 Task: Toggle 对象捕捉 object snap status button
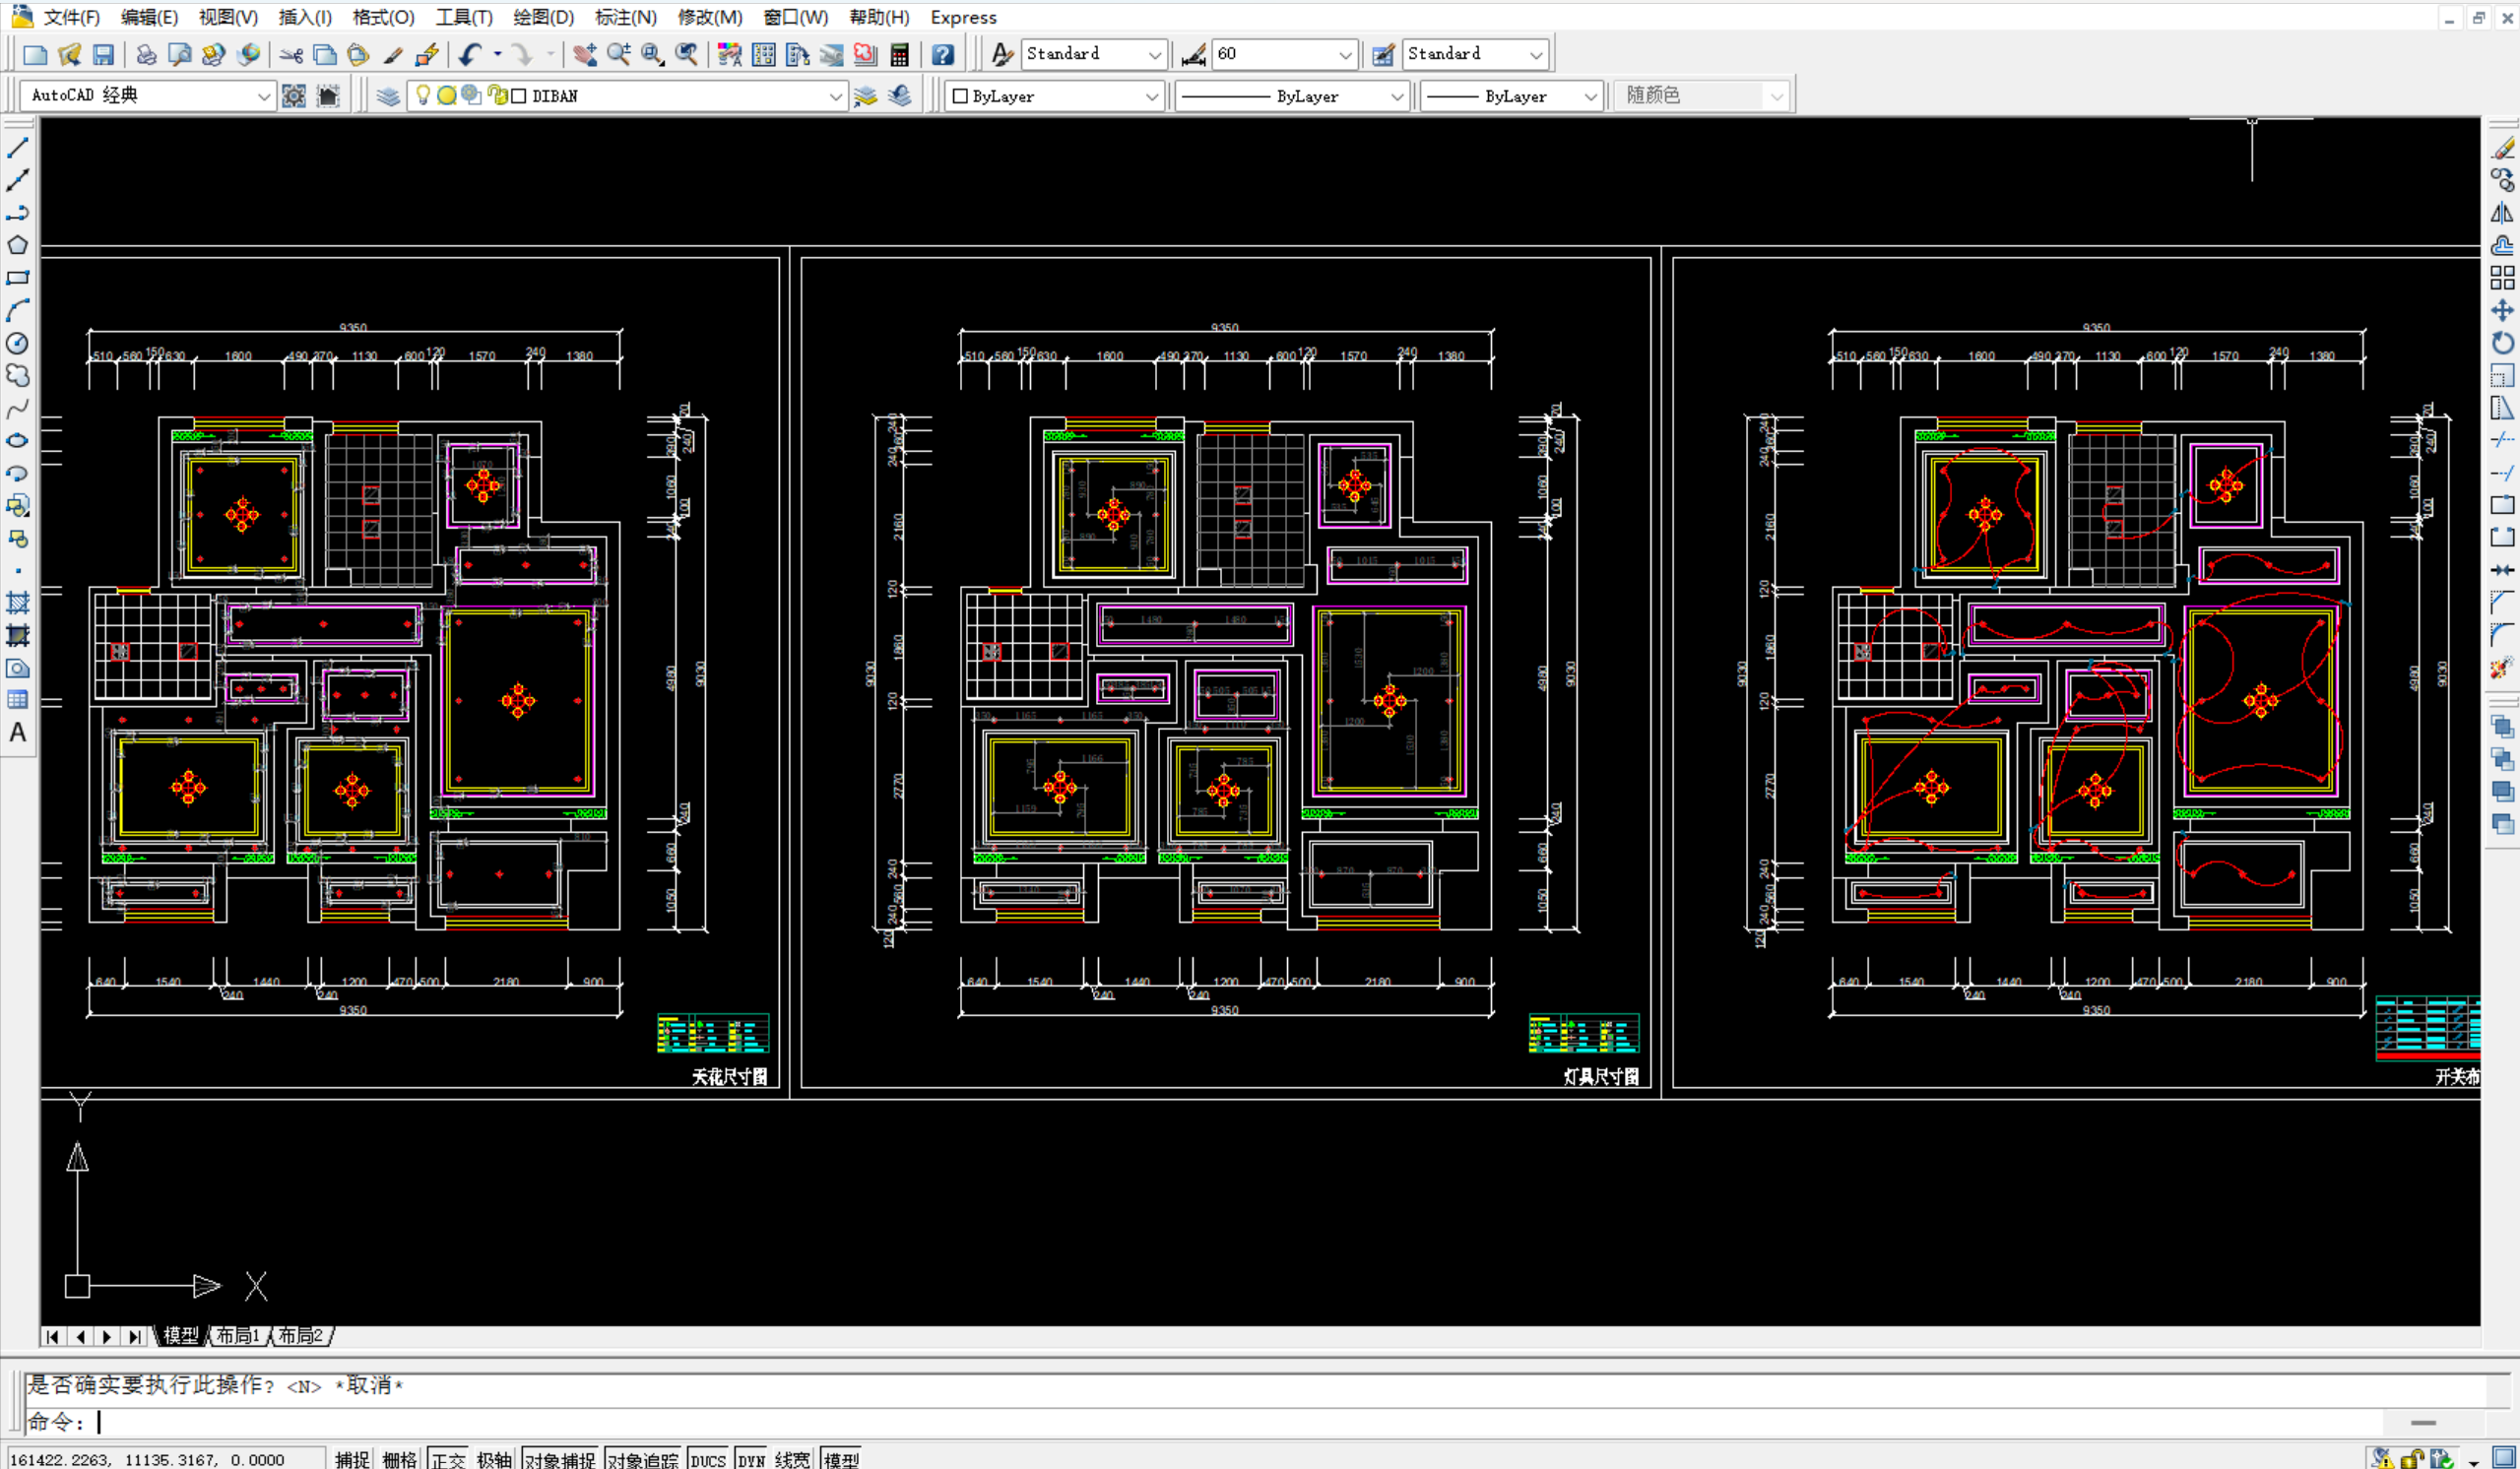click(560, 1459)
